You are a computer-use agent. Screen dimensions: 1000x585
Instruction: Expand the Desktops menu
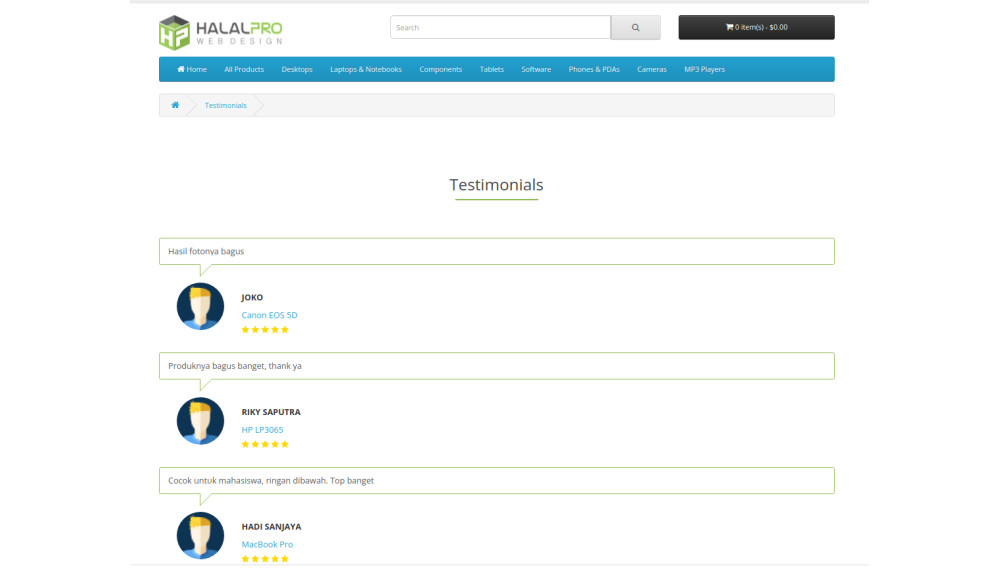point(297,70)
